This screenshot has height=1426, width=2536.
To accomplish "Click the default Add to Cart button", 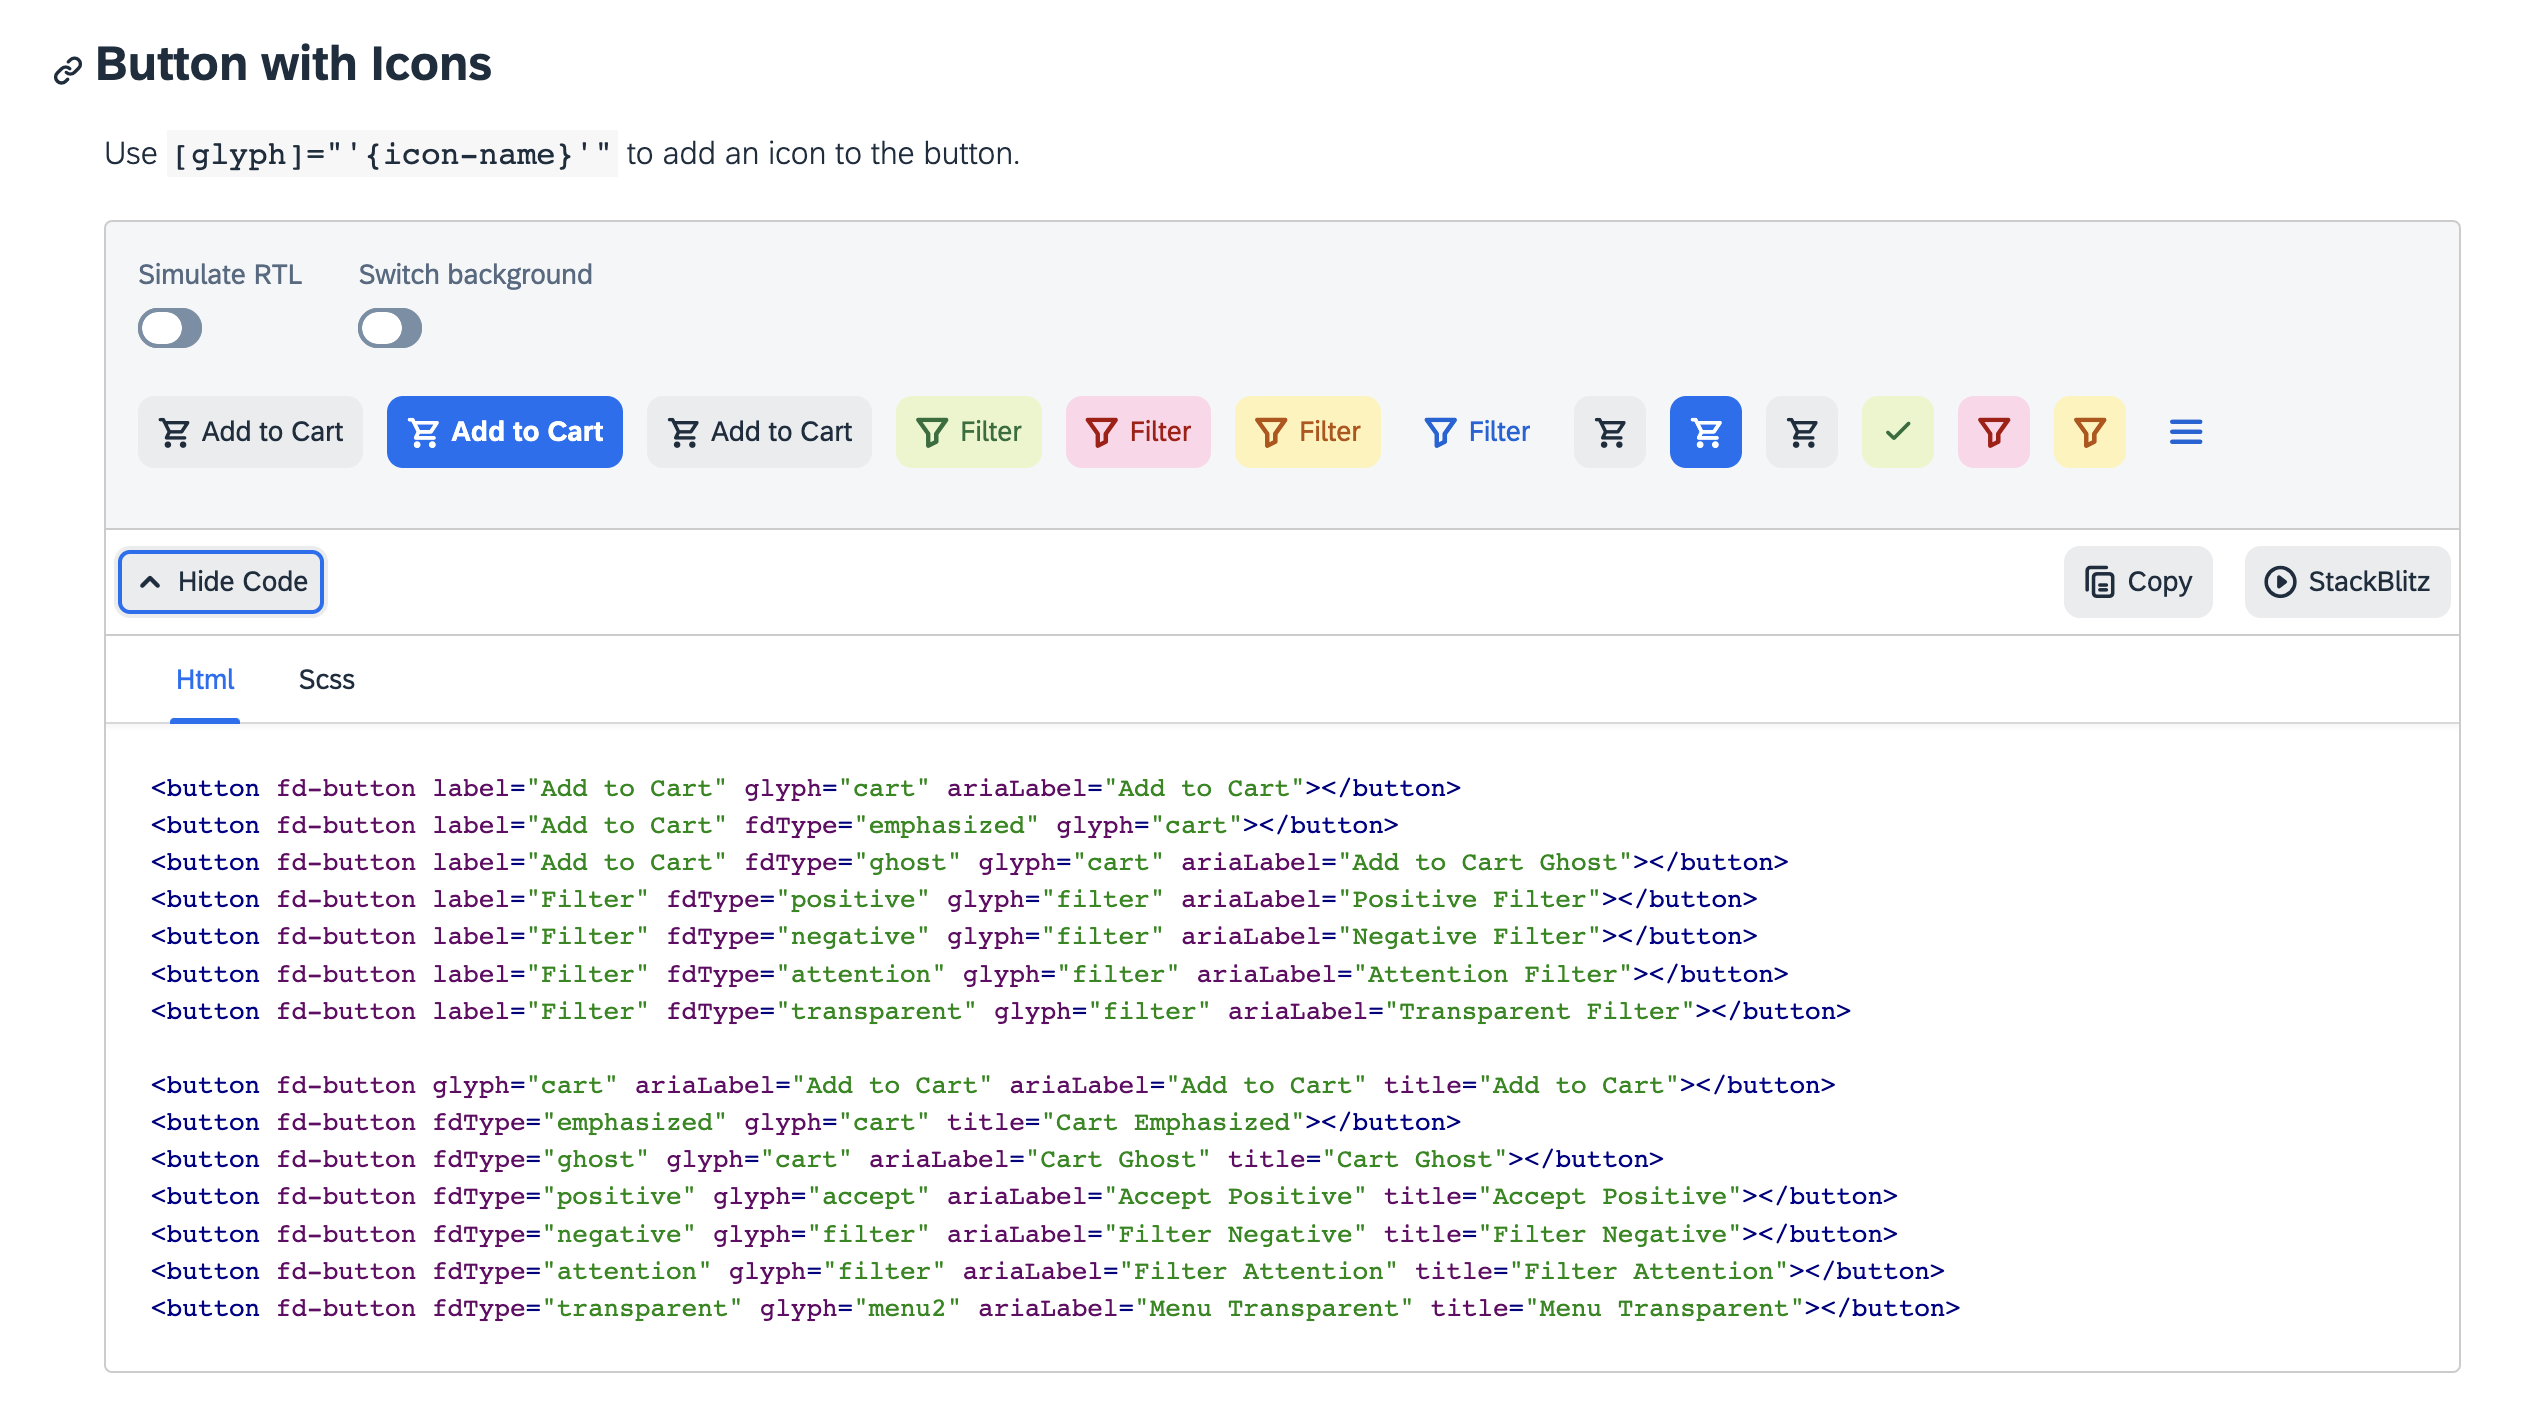I will (x=250, y=431).
